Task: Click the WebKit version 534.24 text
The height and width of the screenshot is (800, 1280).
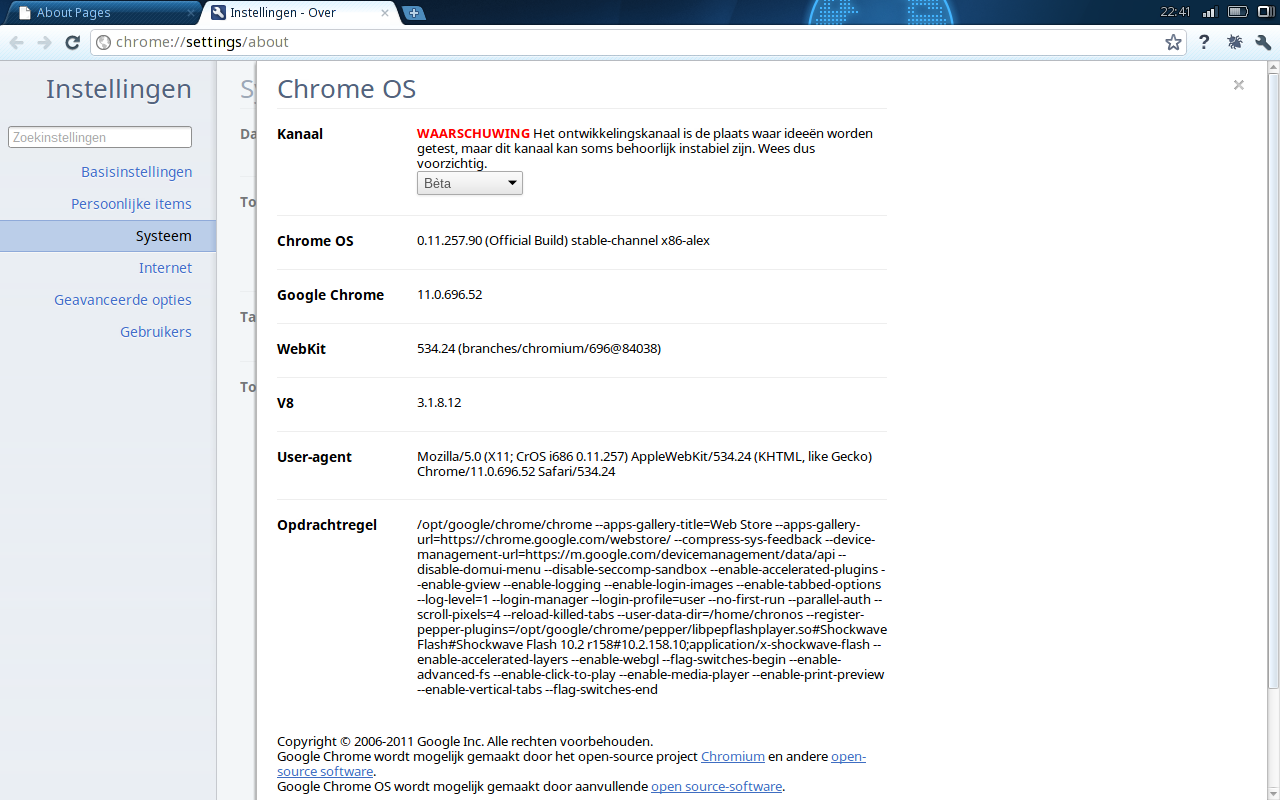Action: 539,349
